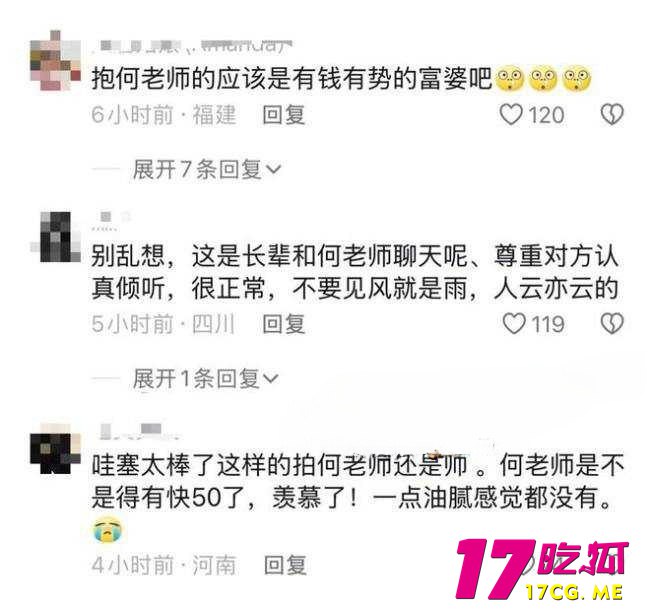650x609 pixels.
Task: Open the first commenter's blurred username
Action: (x=193, y=46)
